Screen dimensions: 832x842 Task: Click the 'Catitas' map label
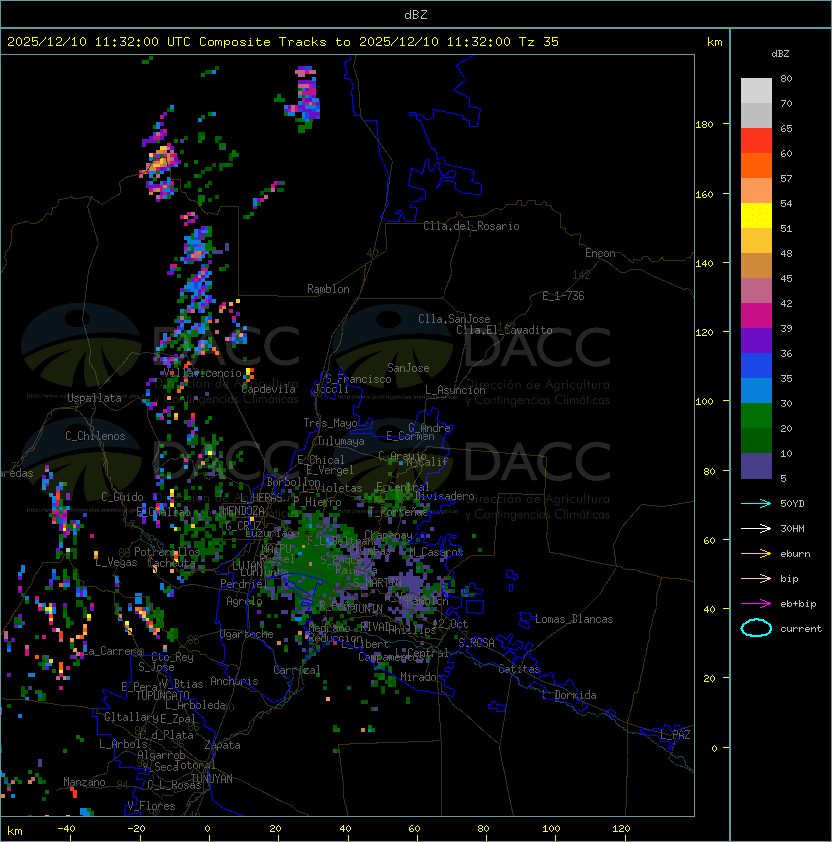click(519, 669)
